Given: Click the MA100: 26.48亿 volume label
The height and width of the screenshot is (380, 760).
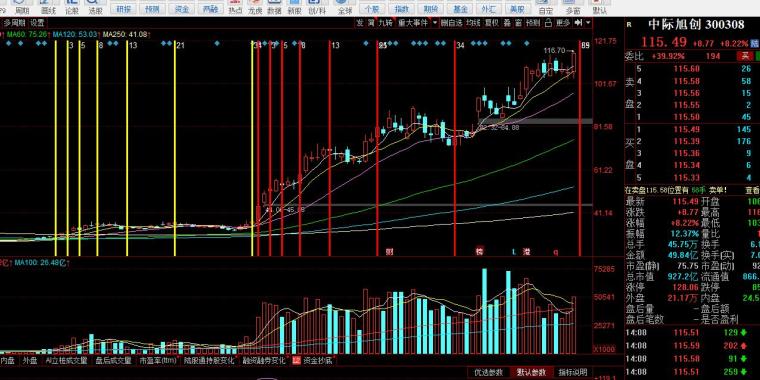Looking at the screenshot, I should [x=41, y=263].
